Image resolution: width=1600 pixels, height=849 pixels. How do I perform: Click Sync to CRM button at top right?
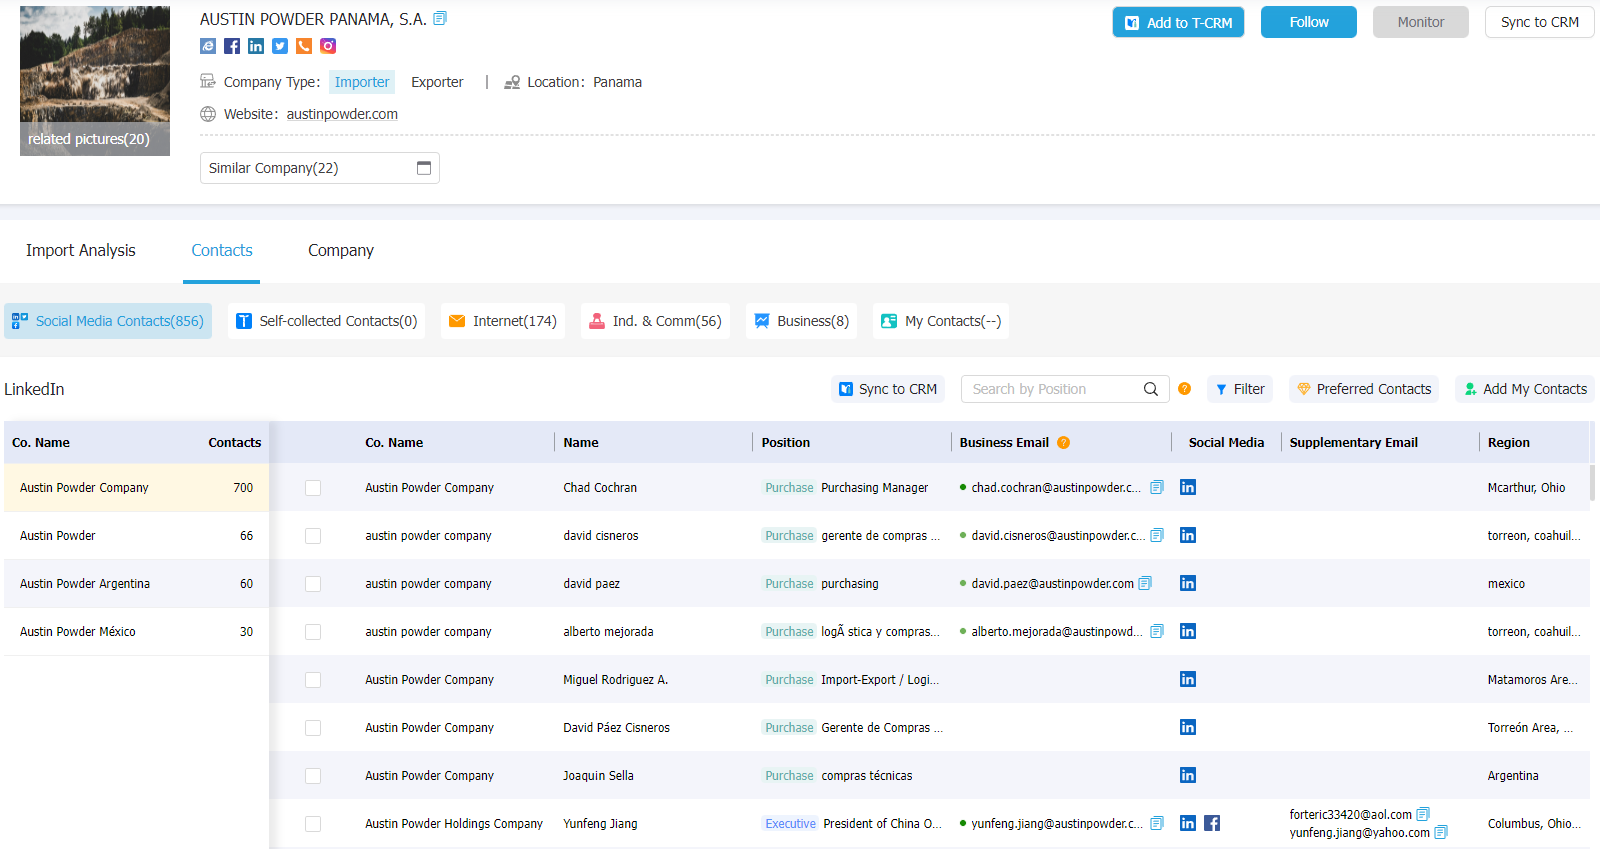point(1540,22)
